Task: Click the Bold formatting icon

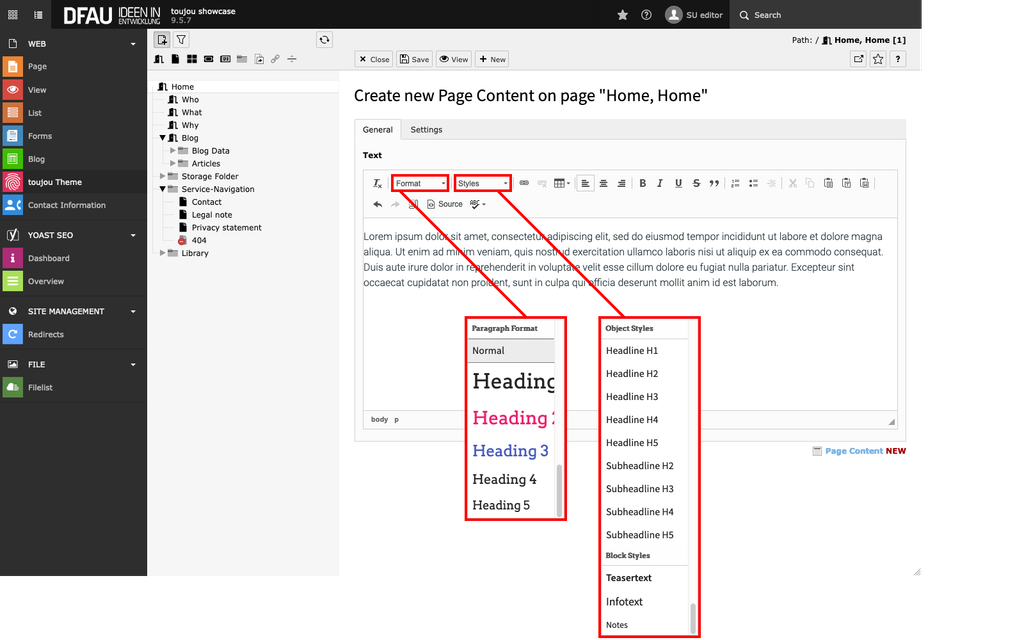Action: point(643,183)
